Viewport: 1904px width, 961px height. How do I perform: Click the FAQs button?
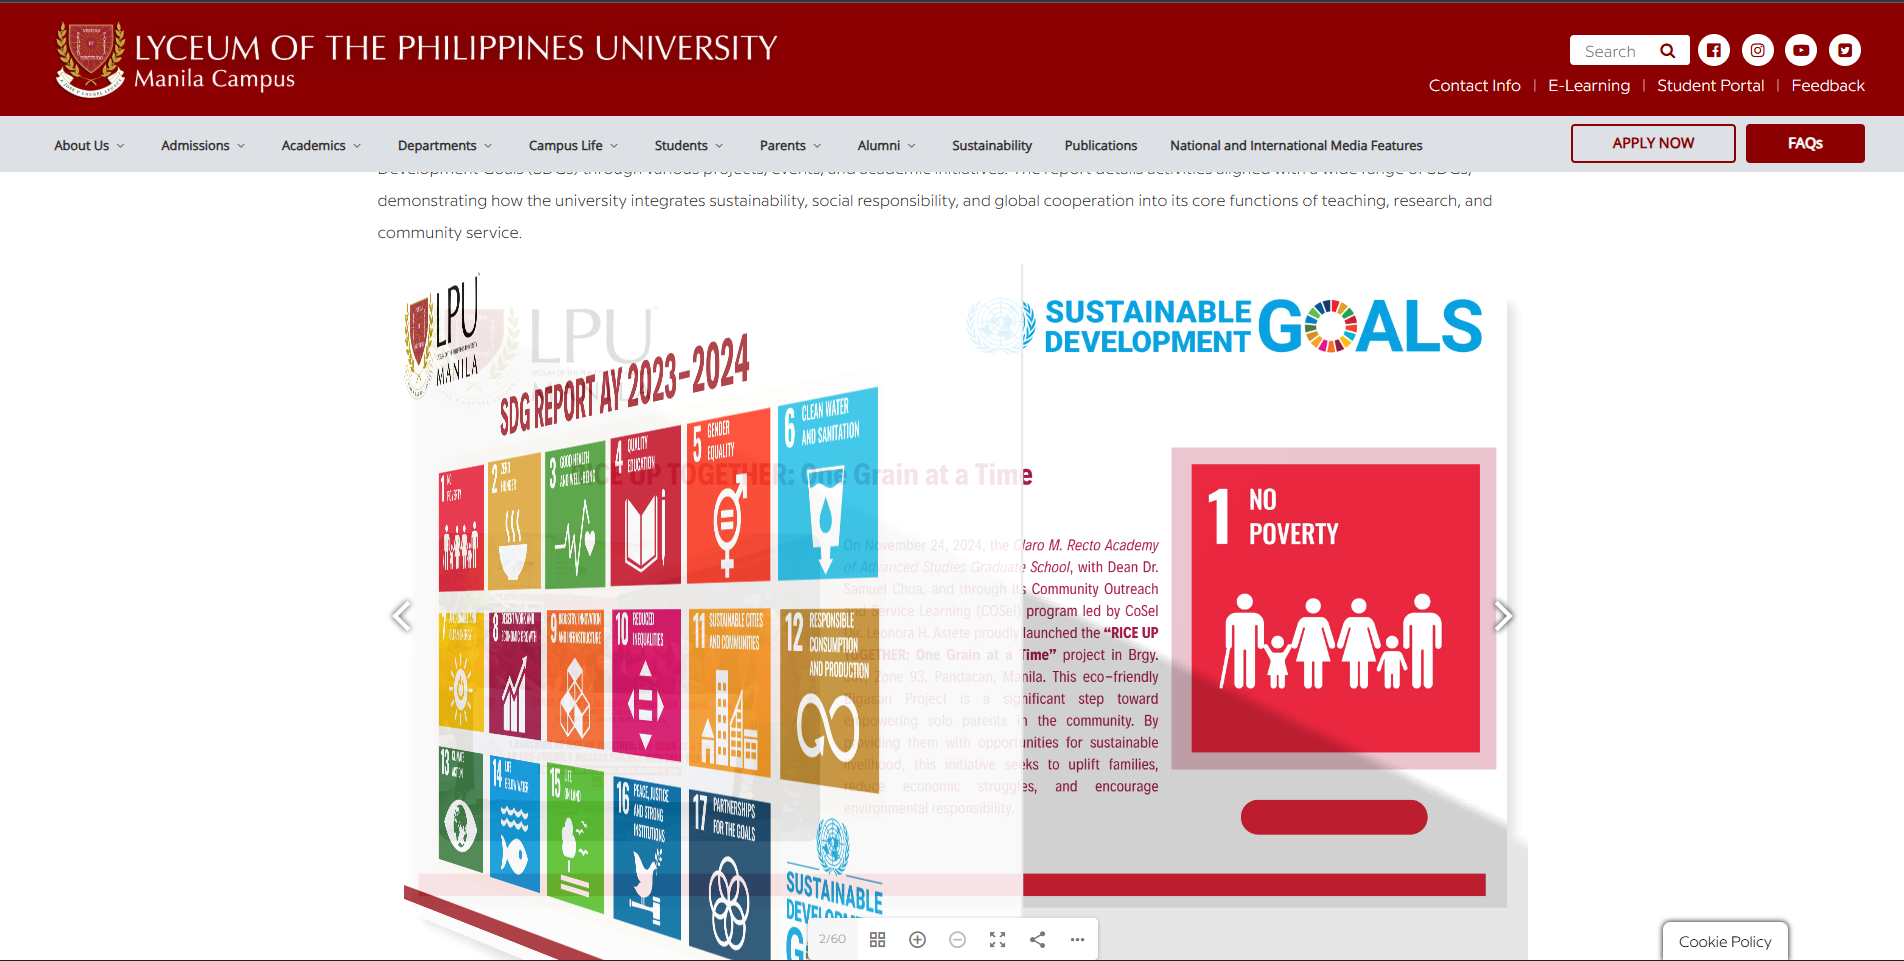[x=1805, y=143]
